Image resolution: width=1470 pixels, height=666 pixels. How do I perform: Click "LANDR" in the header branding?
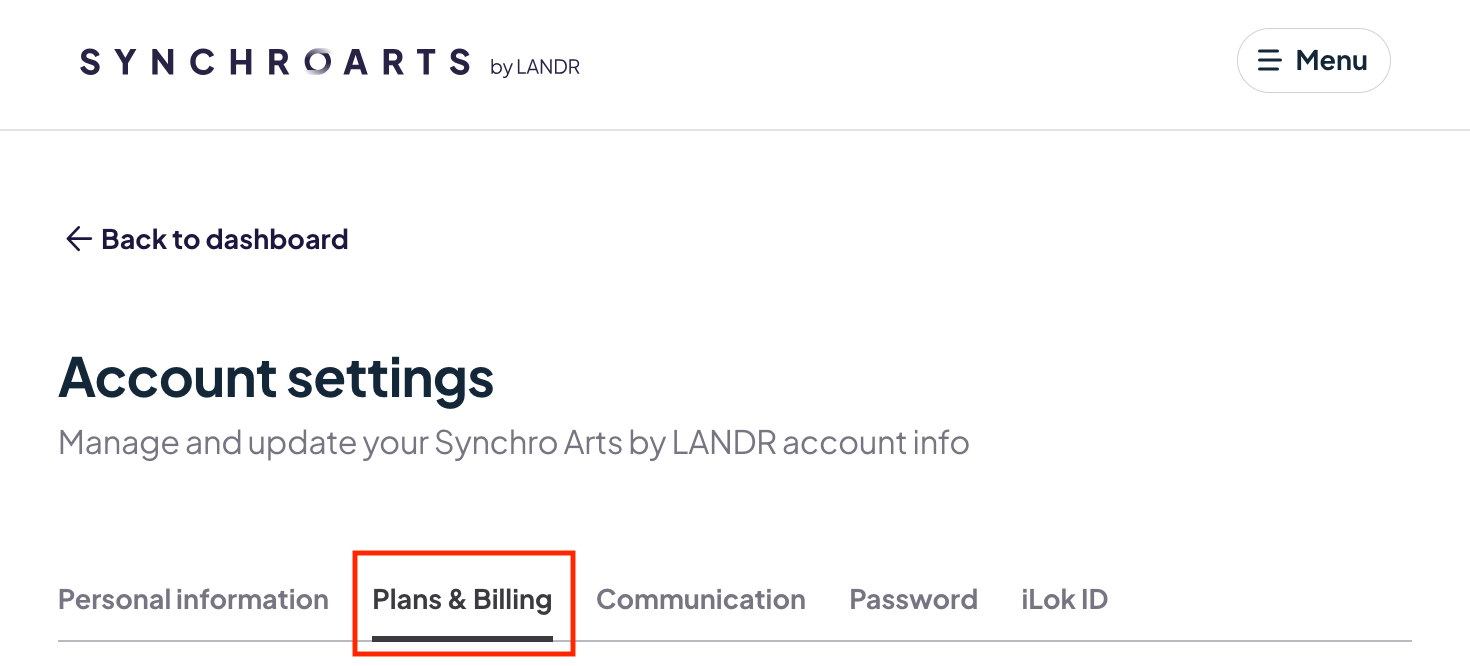coord(548,67)
